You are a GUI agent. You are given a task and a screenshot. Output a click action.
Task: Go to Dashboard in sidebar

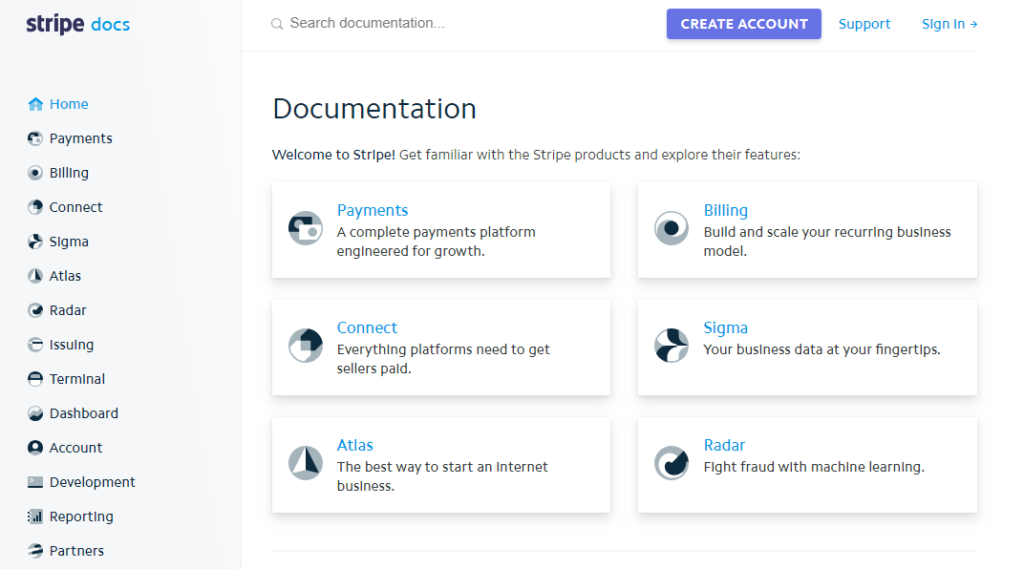[x=83, y=413]
